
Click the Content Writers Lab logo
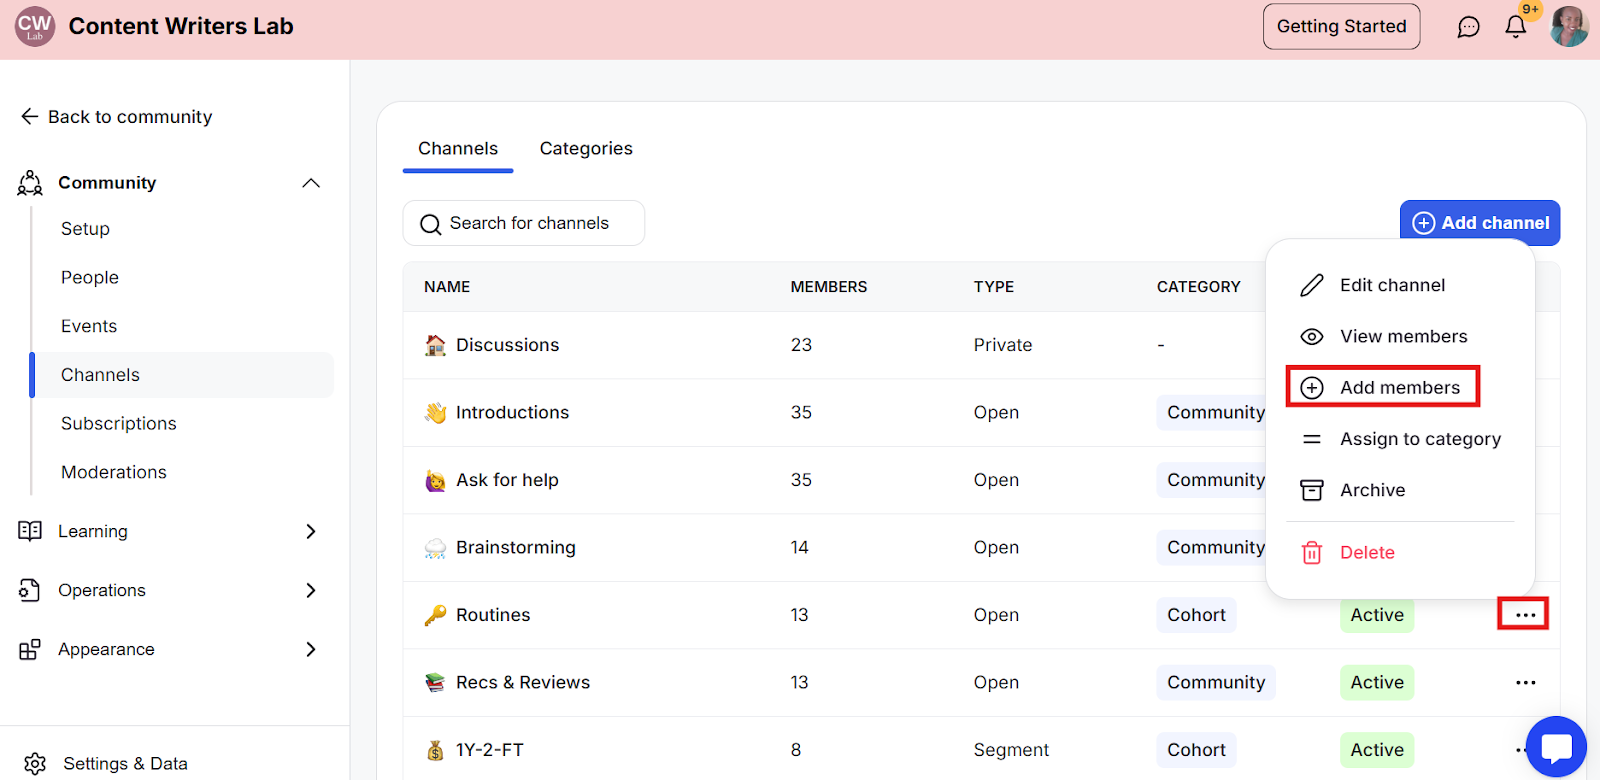coord(35,27)
